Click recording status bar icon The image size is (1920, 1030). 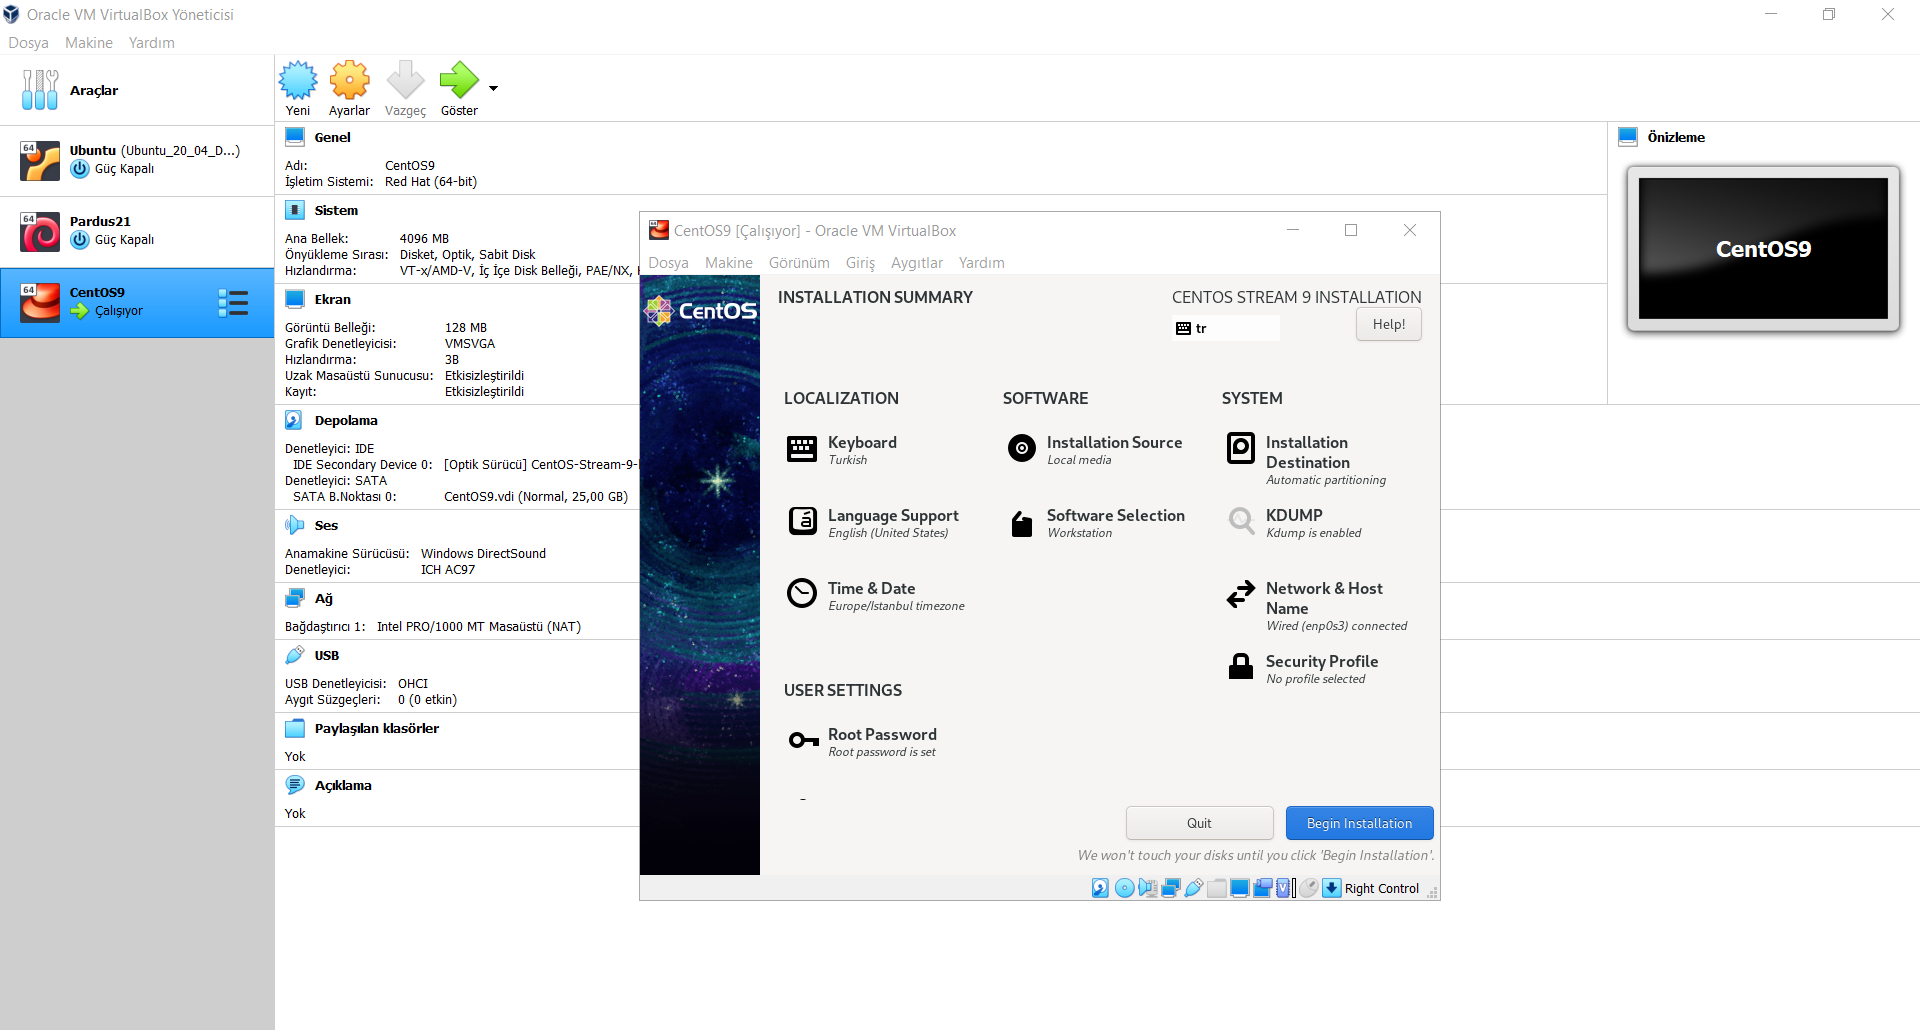point(1262,888)
